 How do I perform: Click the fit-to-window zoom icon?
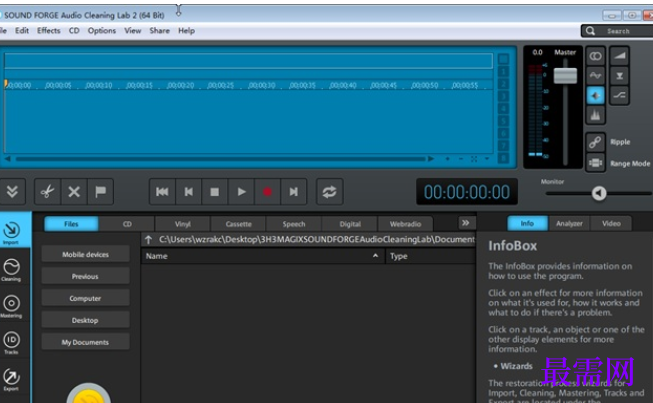[x=474, y=159]
